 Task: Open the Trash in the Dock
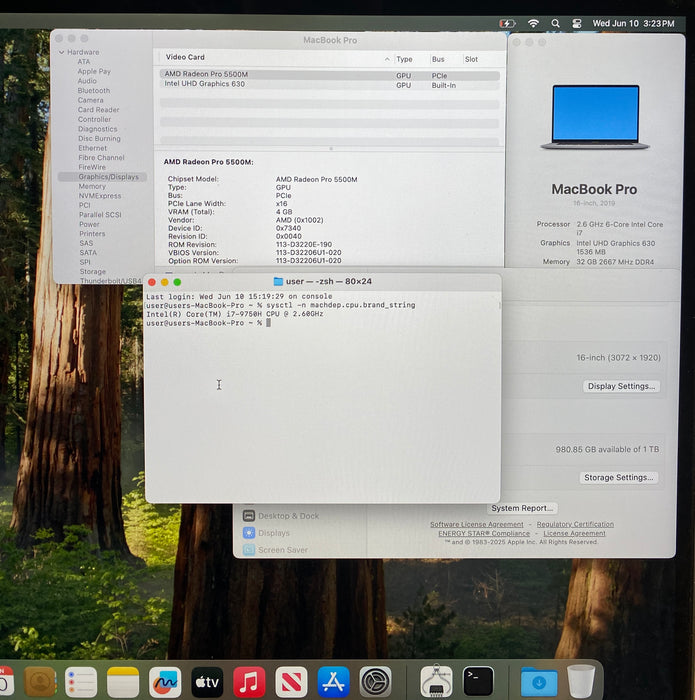[581, 682]
